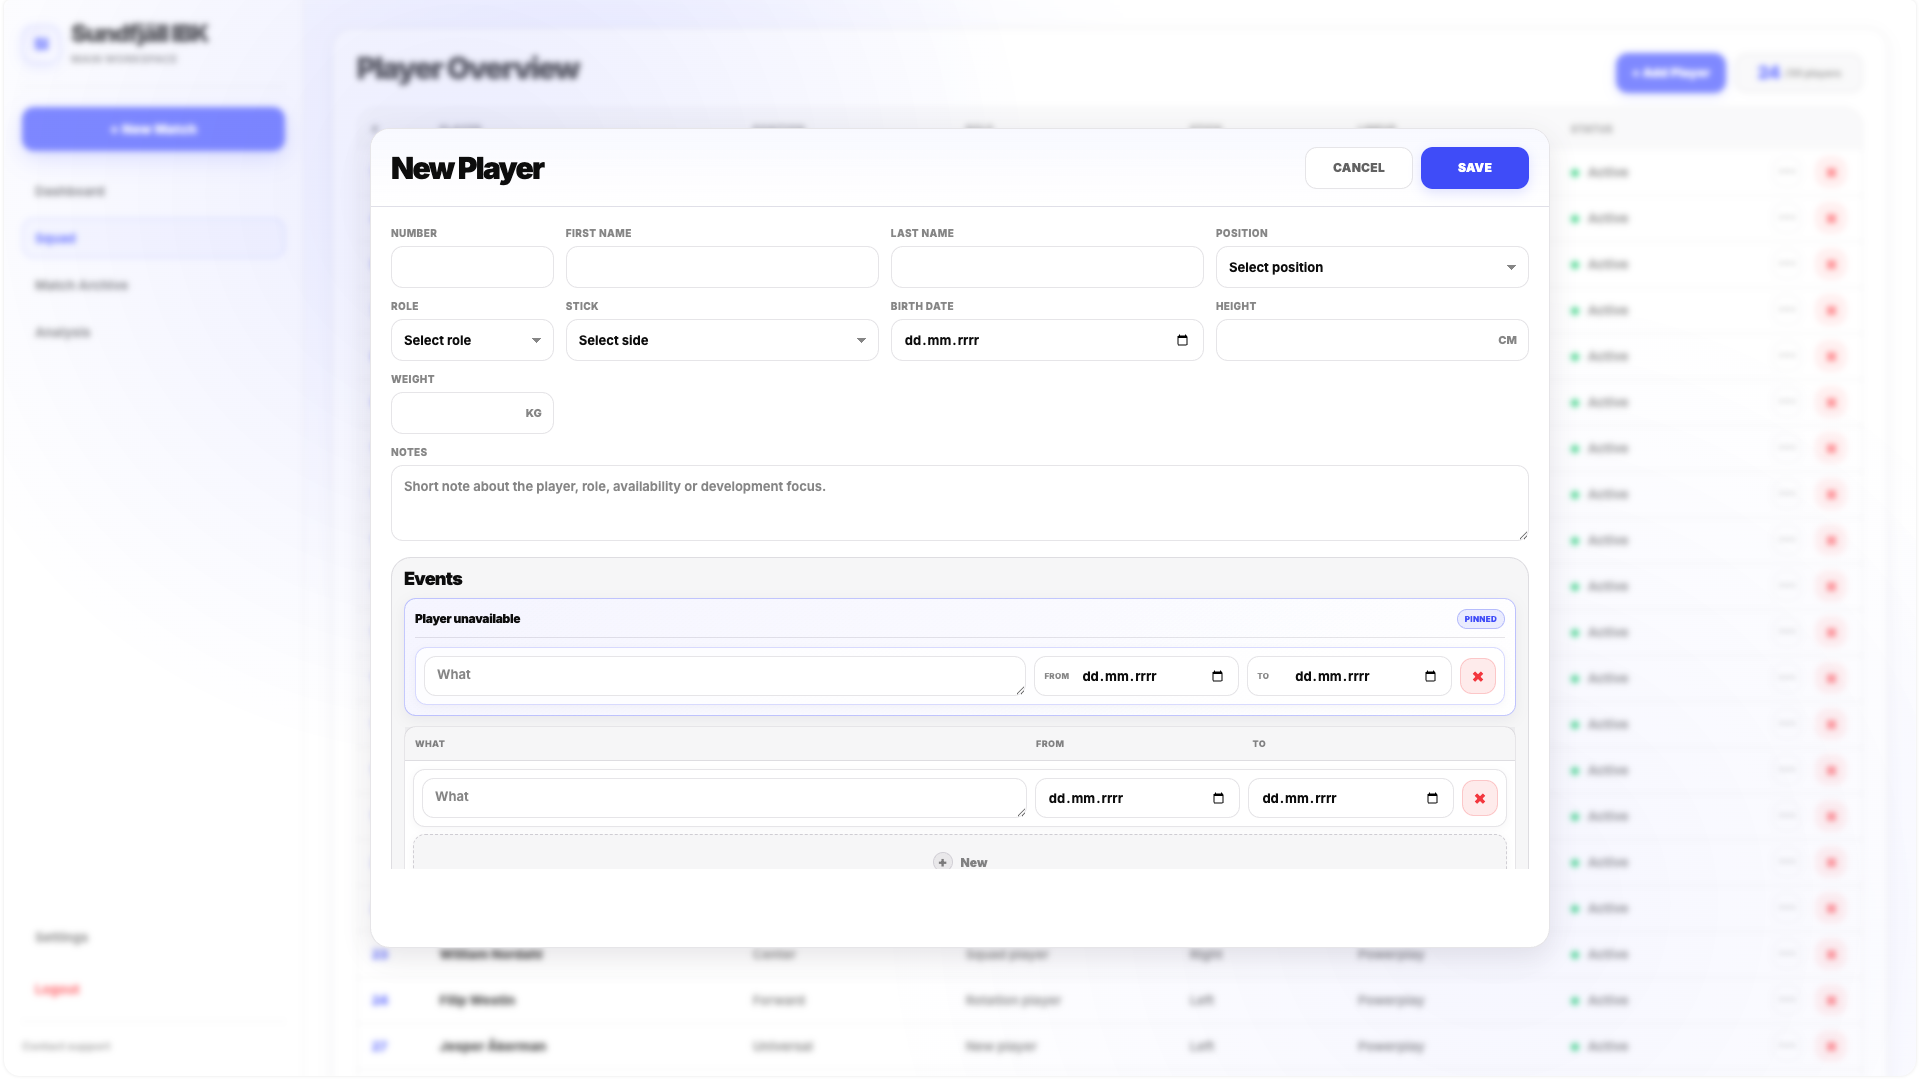Click the New Player dialog title
The width and height of the screenshot is (1920, 1080).
coord(467,168)
